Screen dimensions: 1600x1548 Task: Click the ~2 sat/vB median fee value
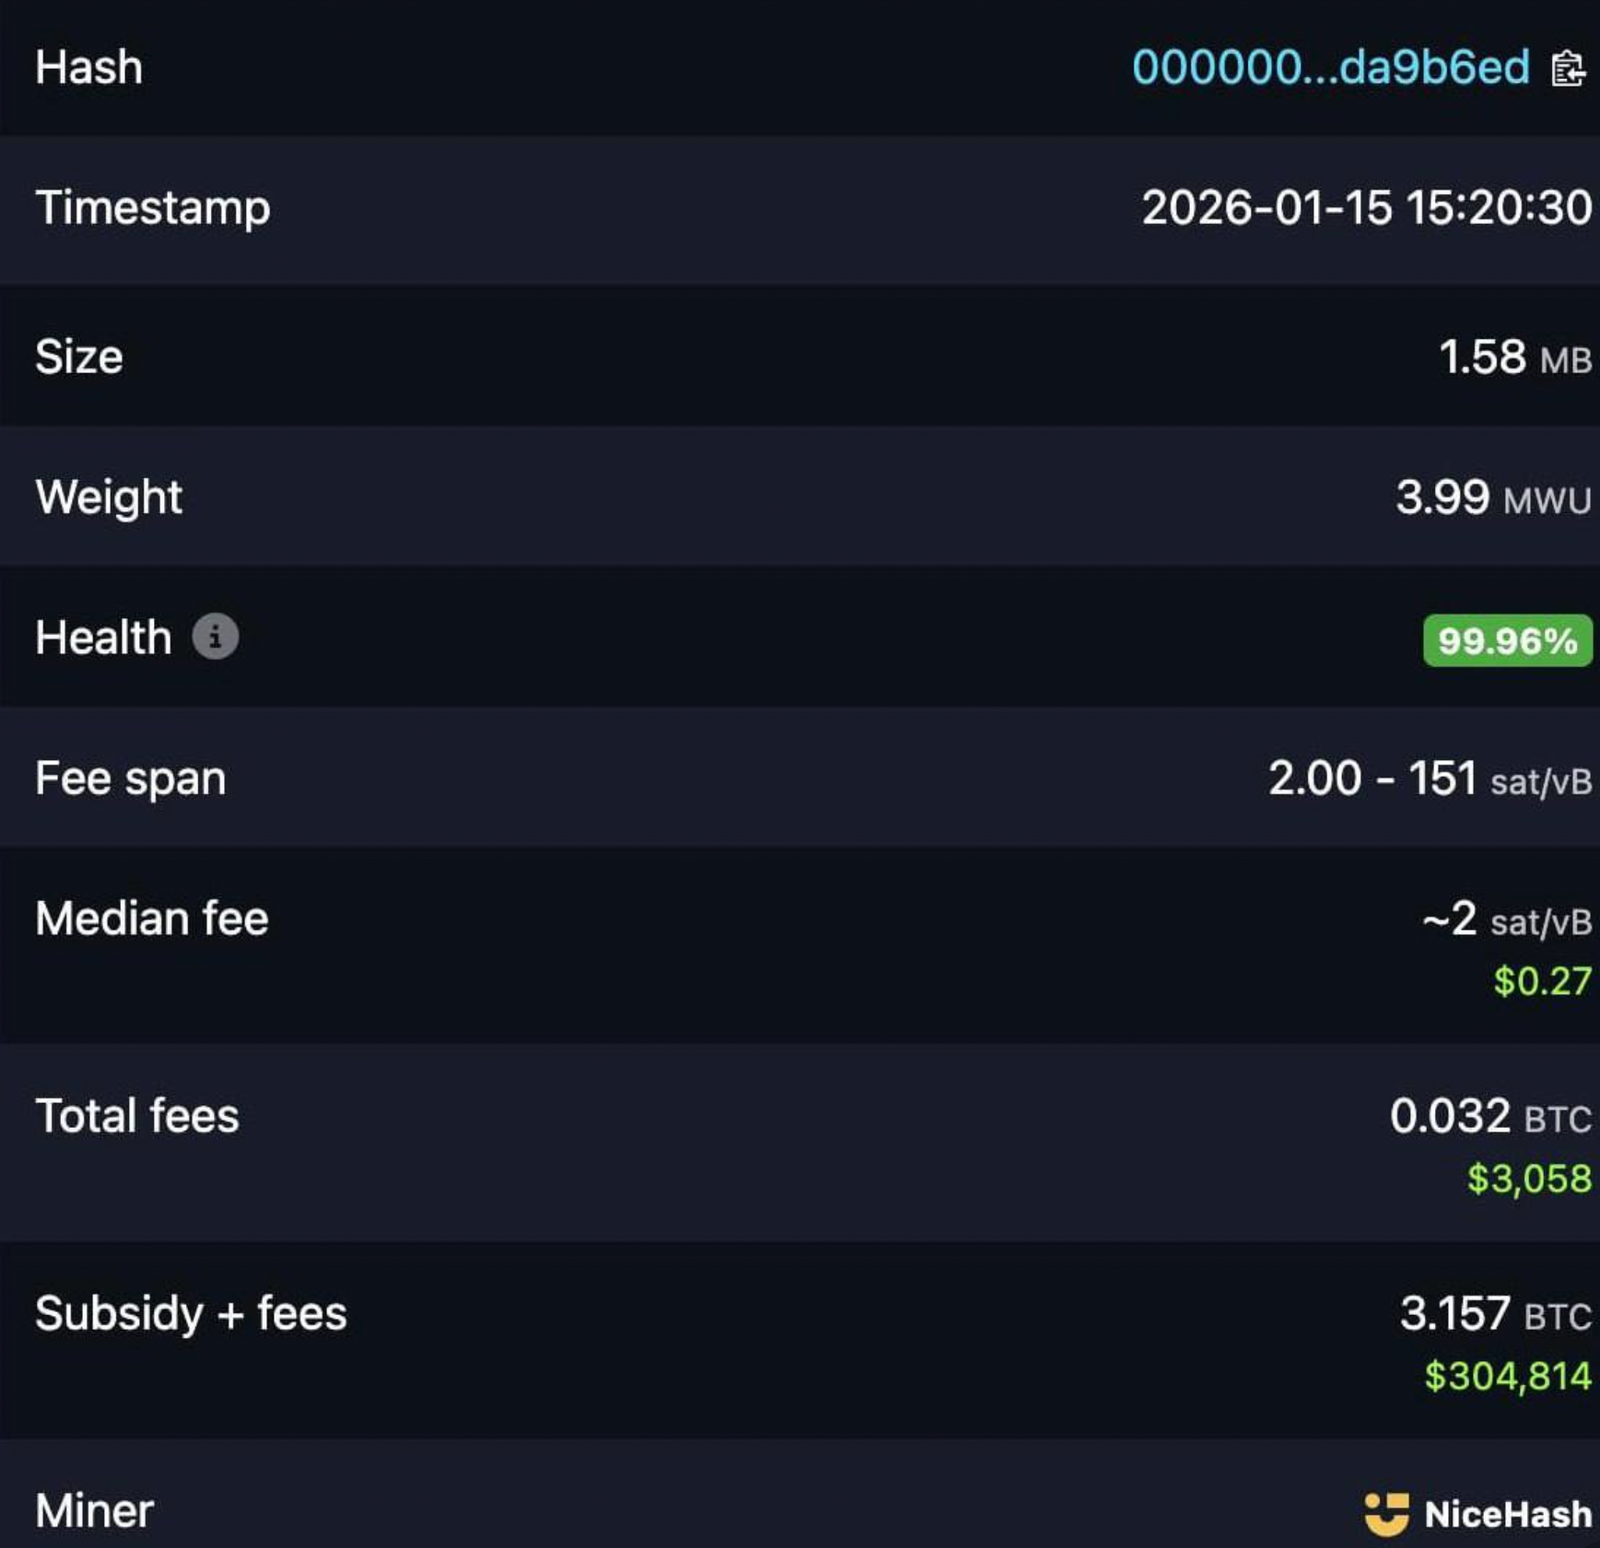coord(1506,919)
